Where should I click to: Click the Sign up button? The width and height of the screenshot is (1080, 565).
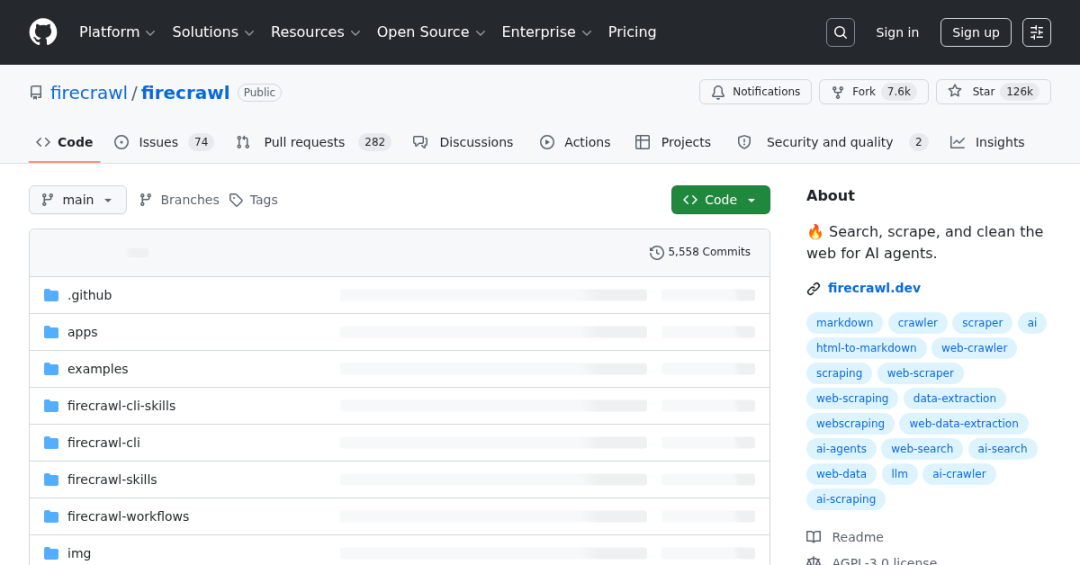(976, 32)
